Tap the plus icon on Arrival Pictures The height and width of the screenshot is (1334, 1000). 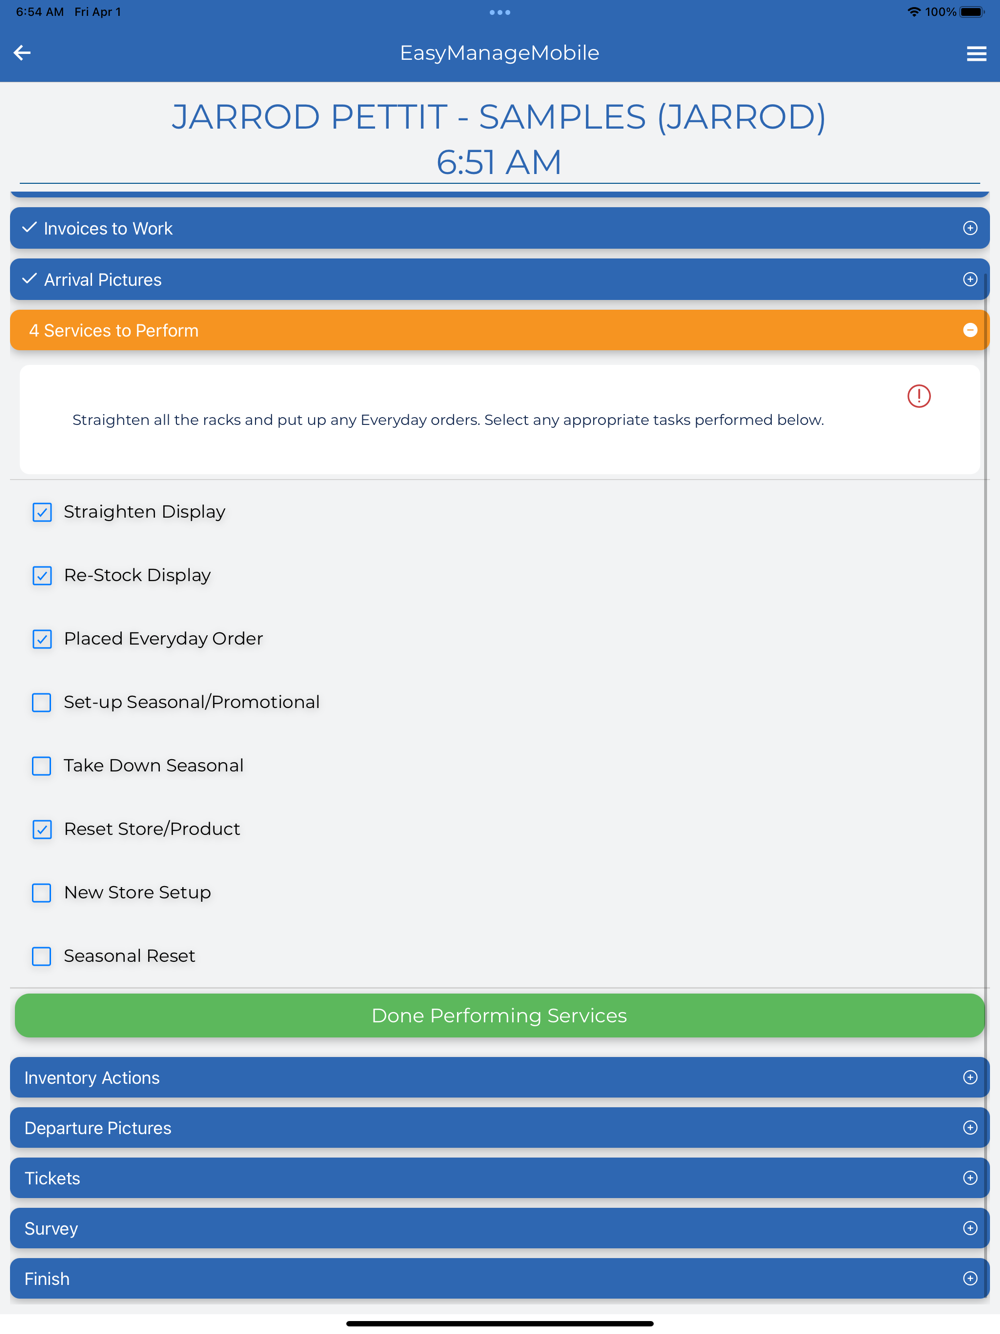pyautogui.click(x=970, y=279)
